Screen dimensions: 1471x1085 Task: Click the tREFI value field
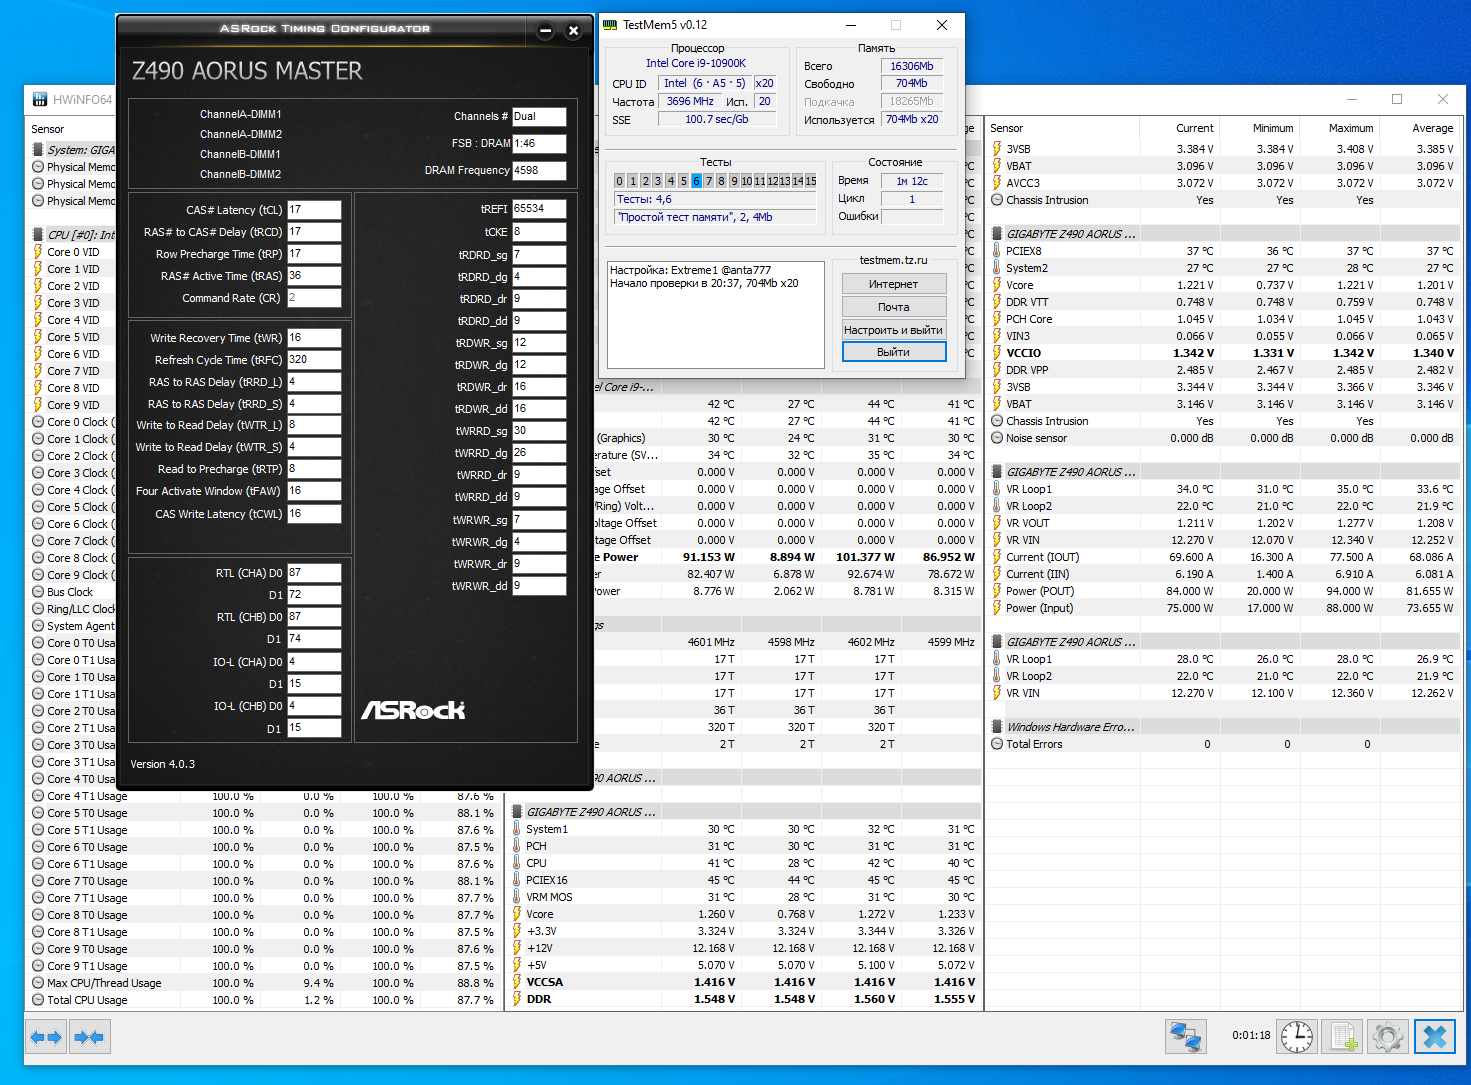point(539,209)
